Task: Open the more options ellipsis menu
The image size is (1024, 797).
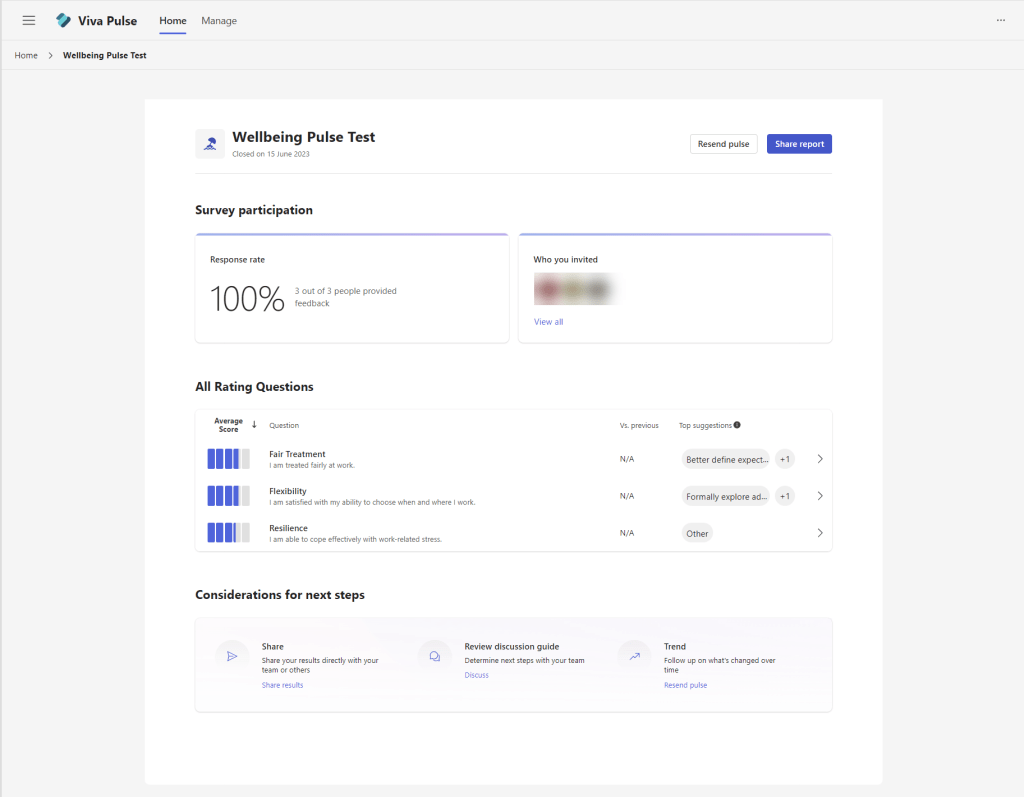Action: coord(1000,20)
